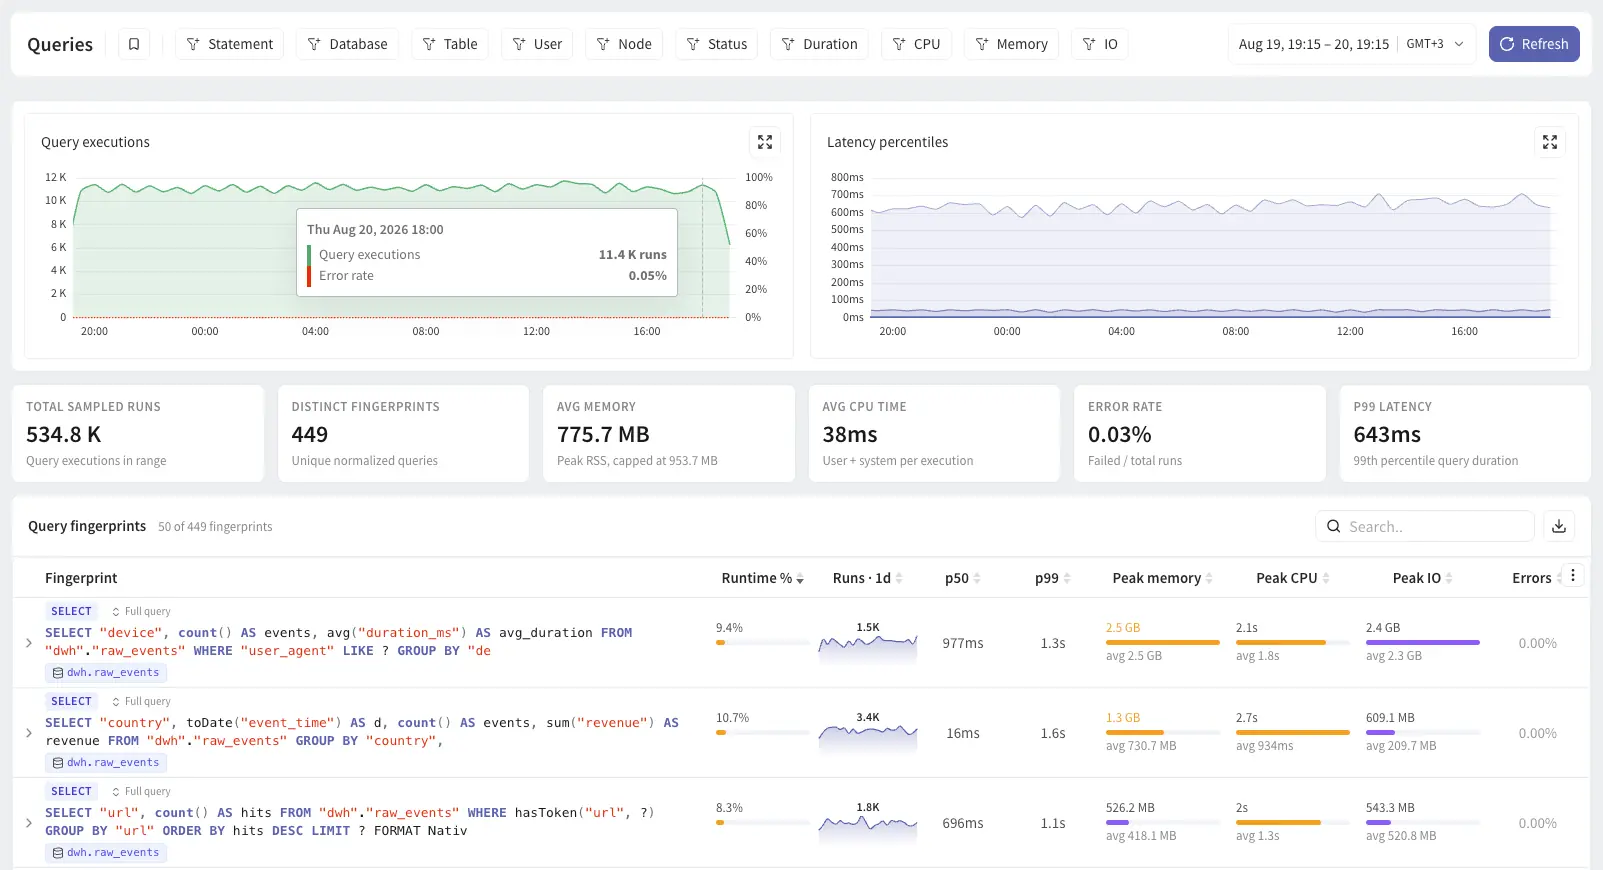Expand the Latency percentiles chart fullscreen

point(1550,142)
